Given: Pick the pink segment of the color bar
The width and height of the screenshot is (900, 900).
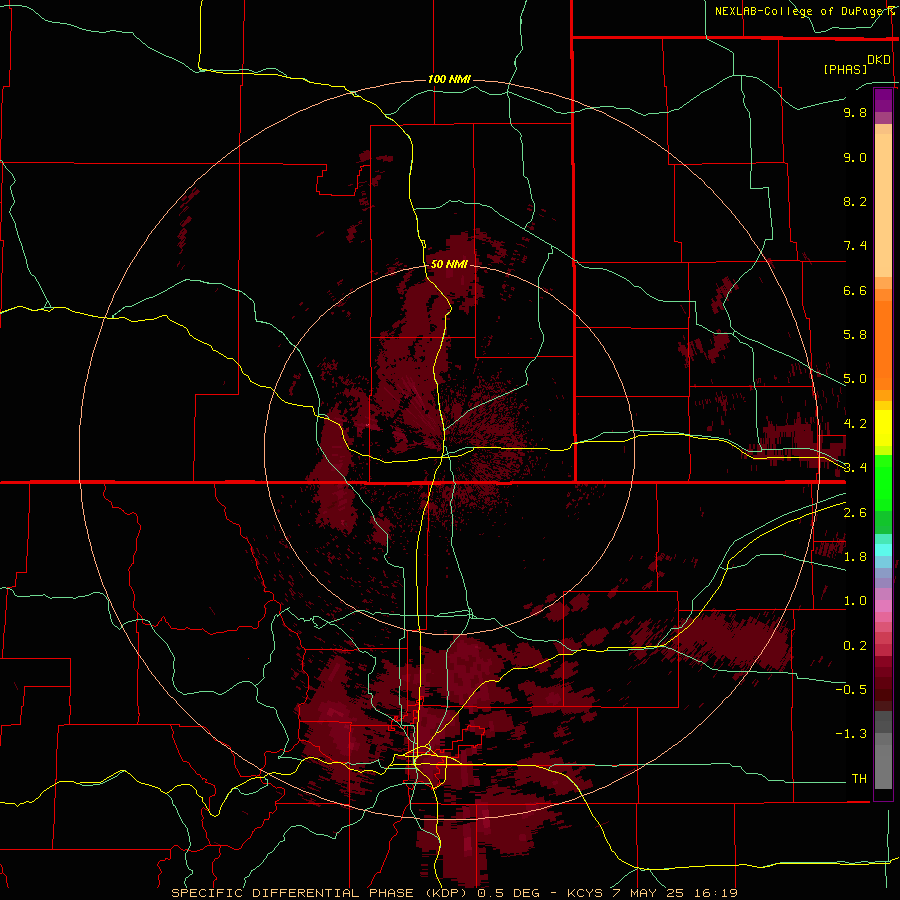Looking at the screenshot, I should pyautogui.click(x=883, y=606).
